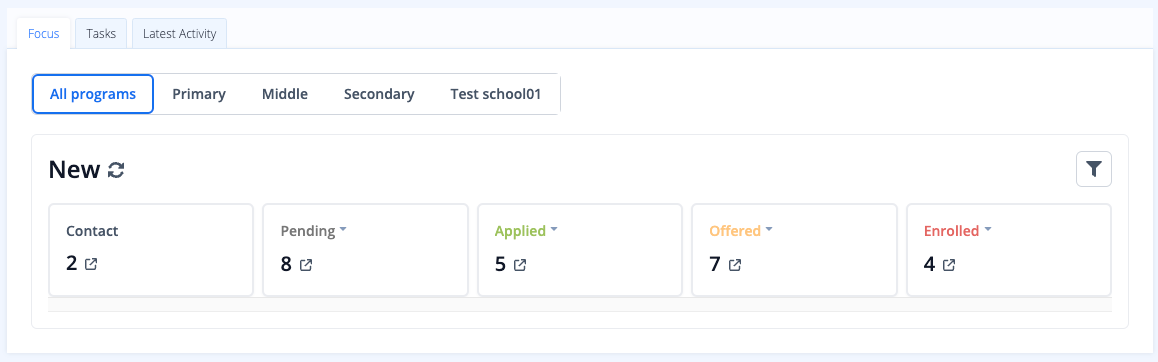Click the Contact card count 2
Image resolution: width=1158 pixels, height=362 pixels.
(72, 264)
